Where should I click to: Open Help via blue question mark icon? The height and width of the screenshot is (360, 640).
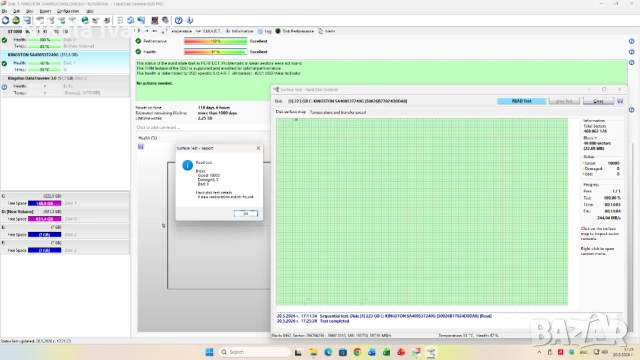(179, 20)
